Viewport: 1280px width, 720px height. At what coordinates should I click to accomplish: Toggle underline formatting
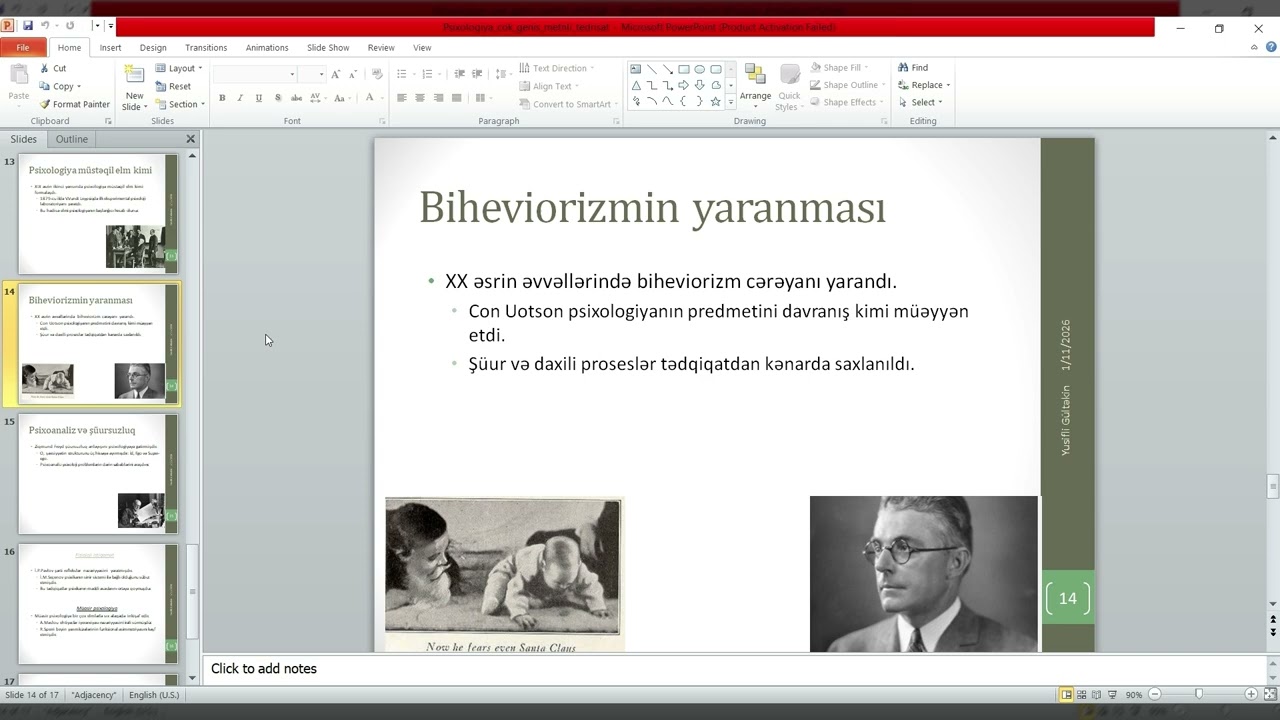(x=259, y=98)
